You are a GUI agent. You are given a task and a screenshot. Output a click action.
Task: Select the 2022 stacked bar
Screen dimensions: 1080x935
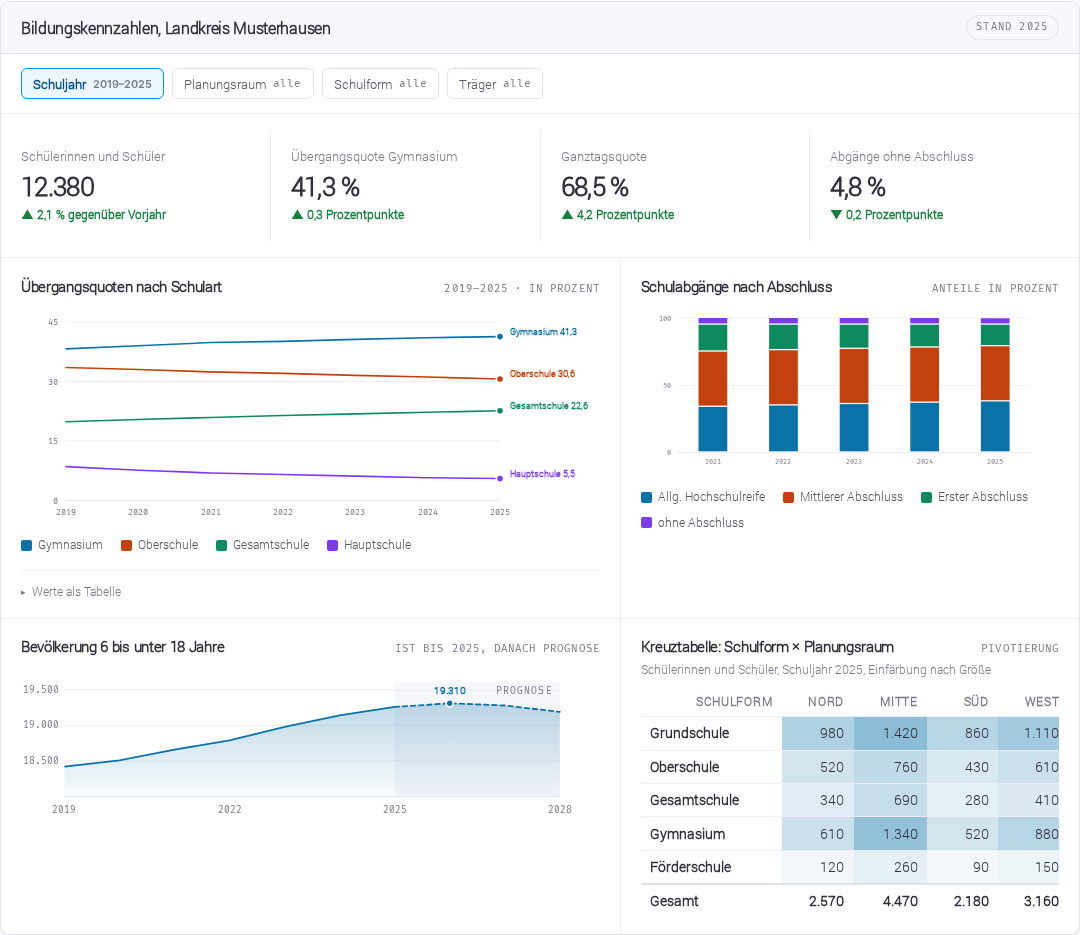tap(783, 384)
